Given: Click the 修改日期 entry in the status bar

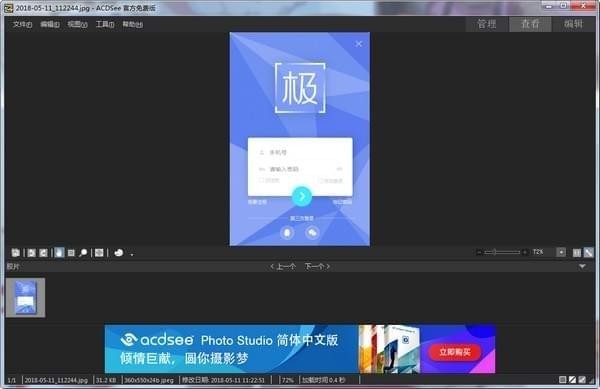Looking at the screenshot, I should pyautogui.click(x=223, y=380).
